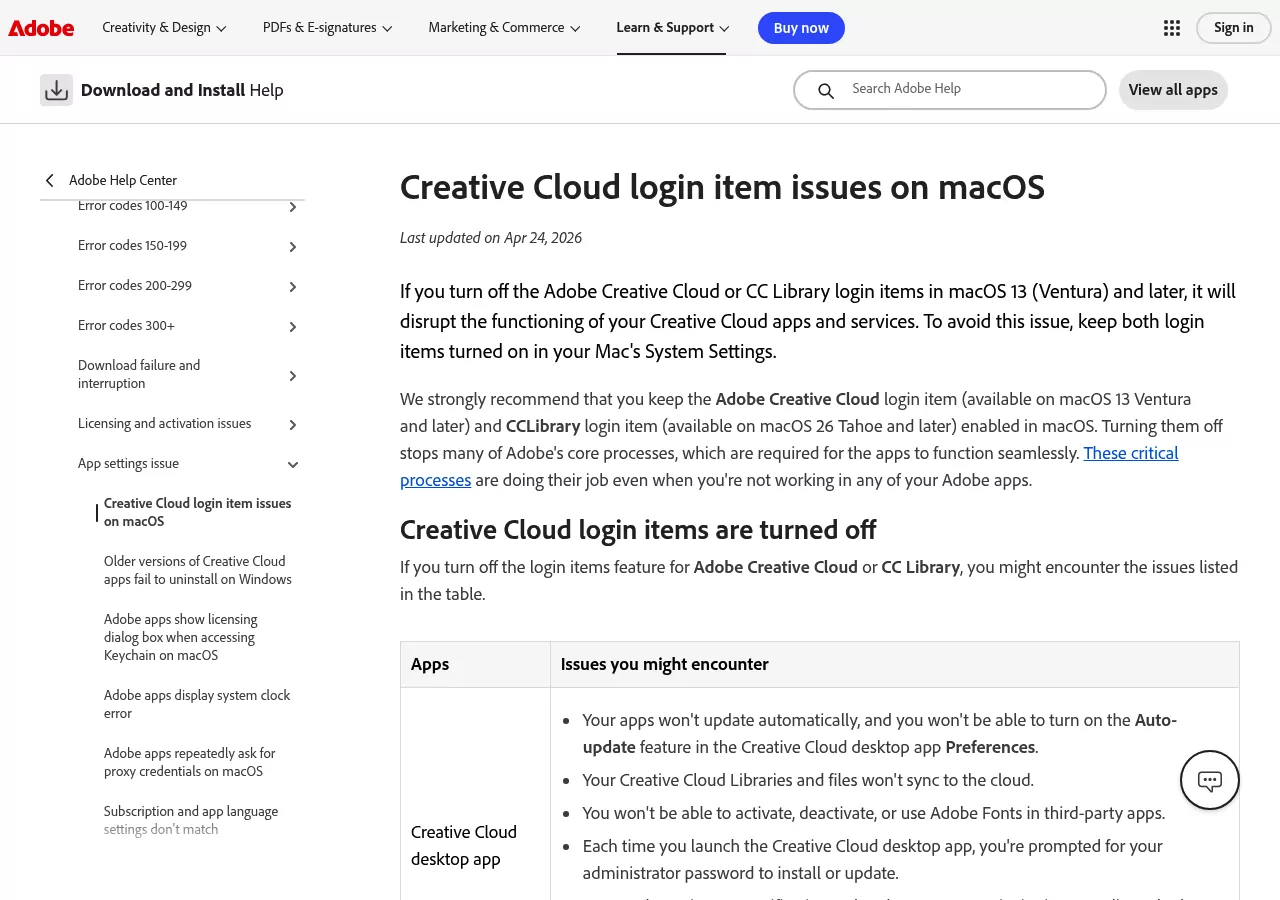Click the Last updated date text
The height and width of the screenshot is (900, 1280).
(x=491, y=238)
